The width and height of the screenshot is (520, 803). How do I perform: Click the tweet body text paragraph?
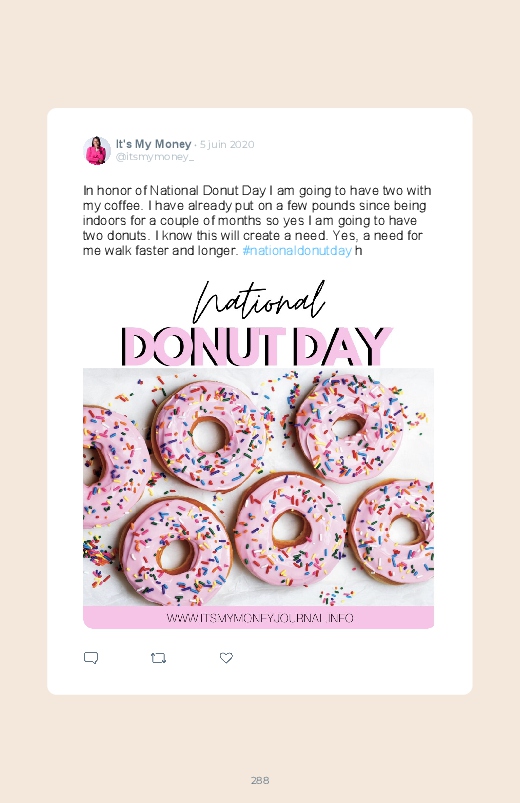(x=257, y=221)
